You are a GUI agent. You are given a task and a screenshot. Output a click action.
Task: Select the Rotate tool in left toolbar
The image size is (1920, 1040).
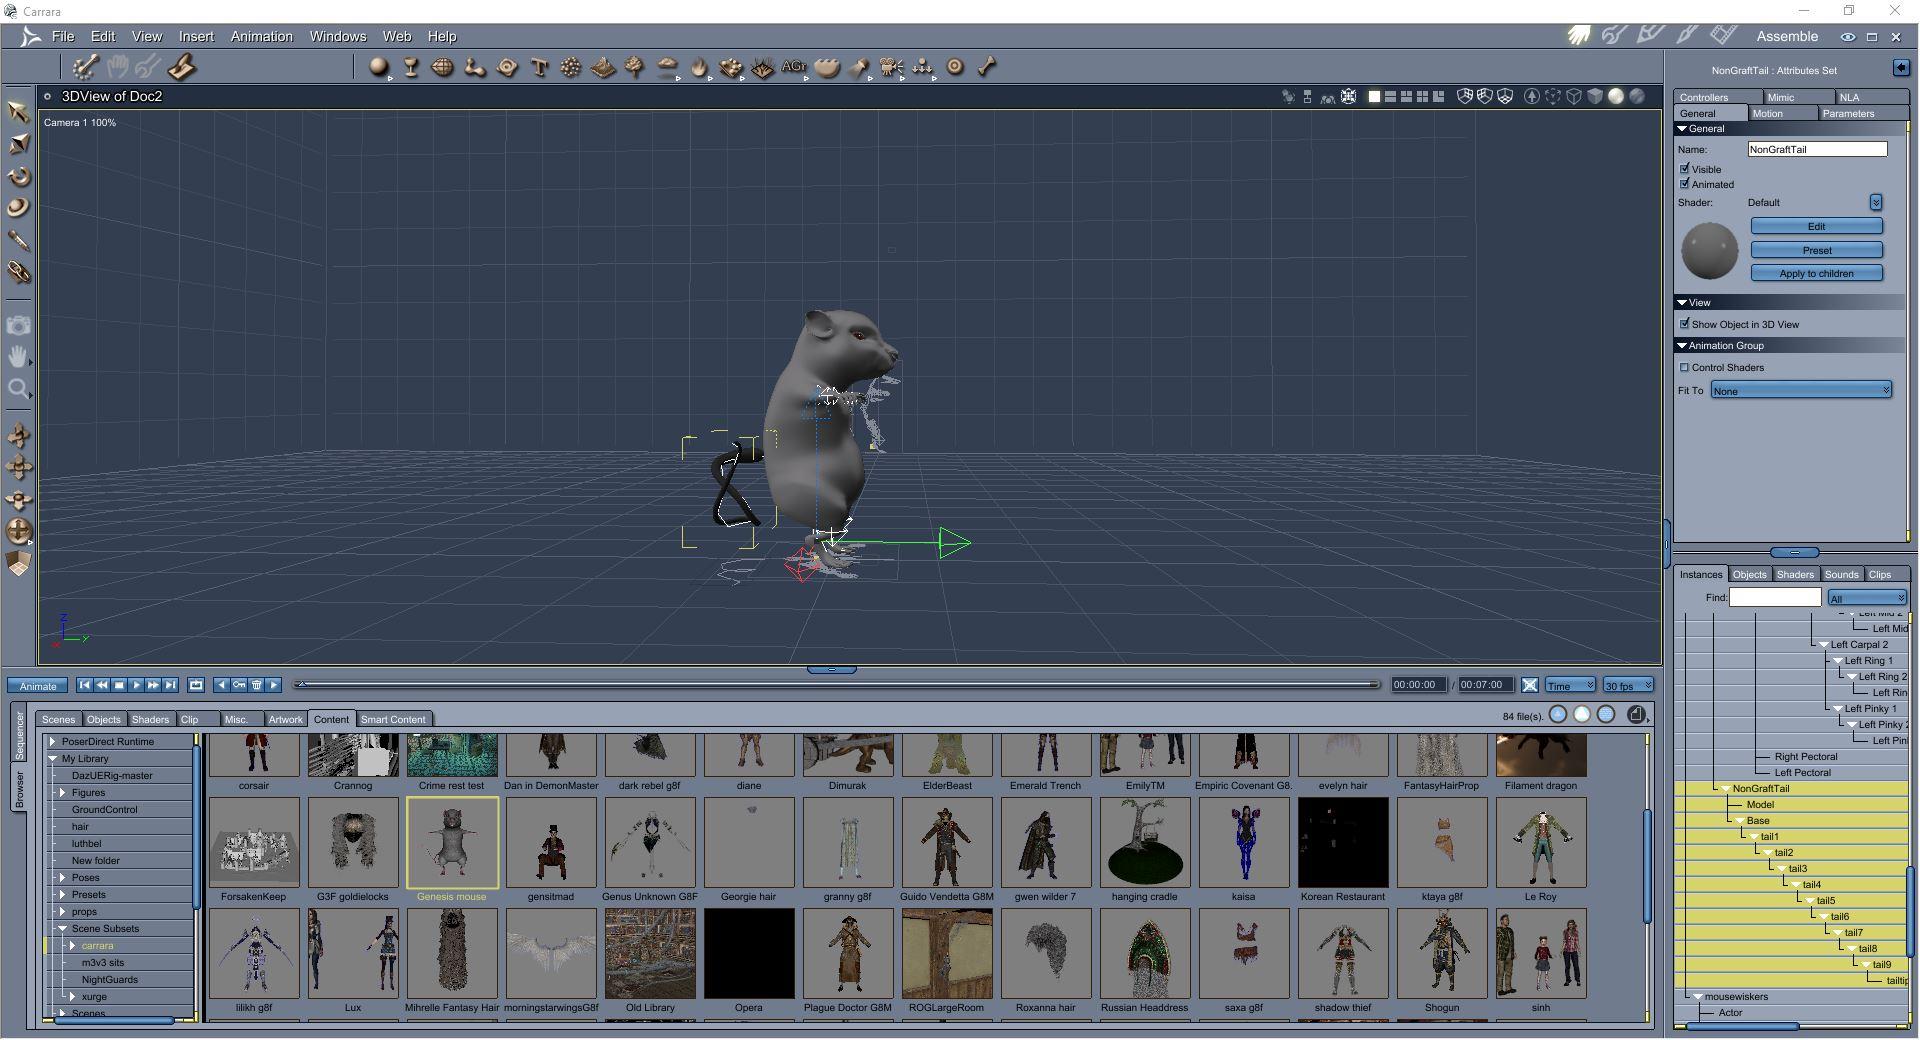pos(18,176)
